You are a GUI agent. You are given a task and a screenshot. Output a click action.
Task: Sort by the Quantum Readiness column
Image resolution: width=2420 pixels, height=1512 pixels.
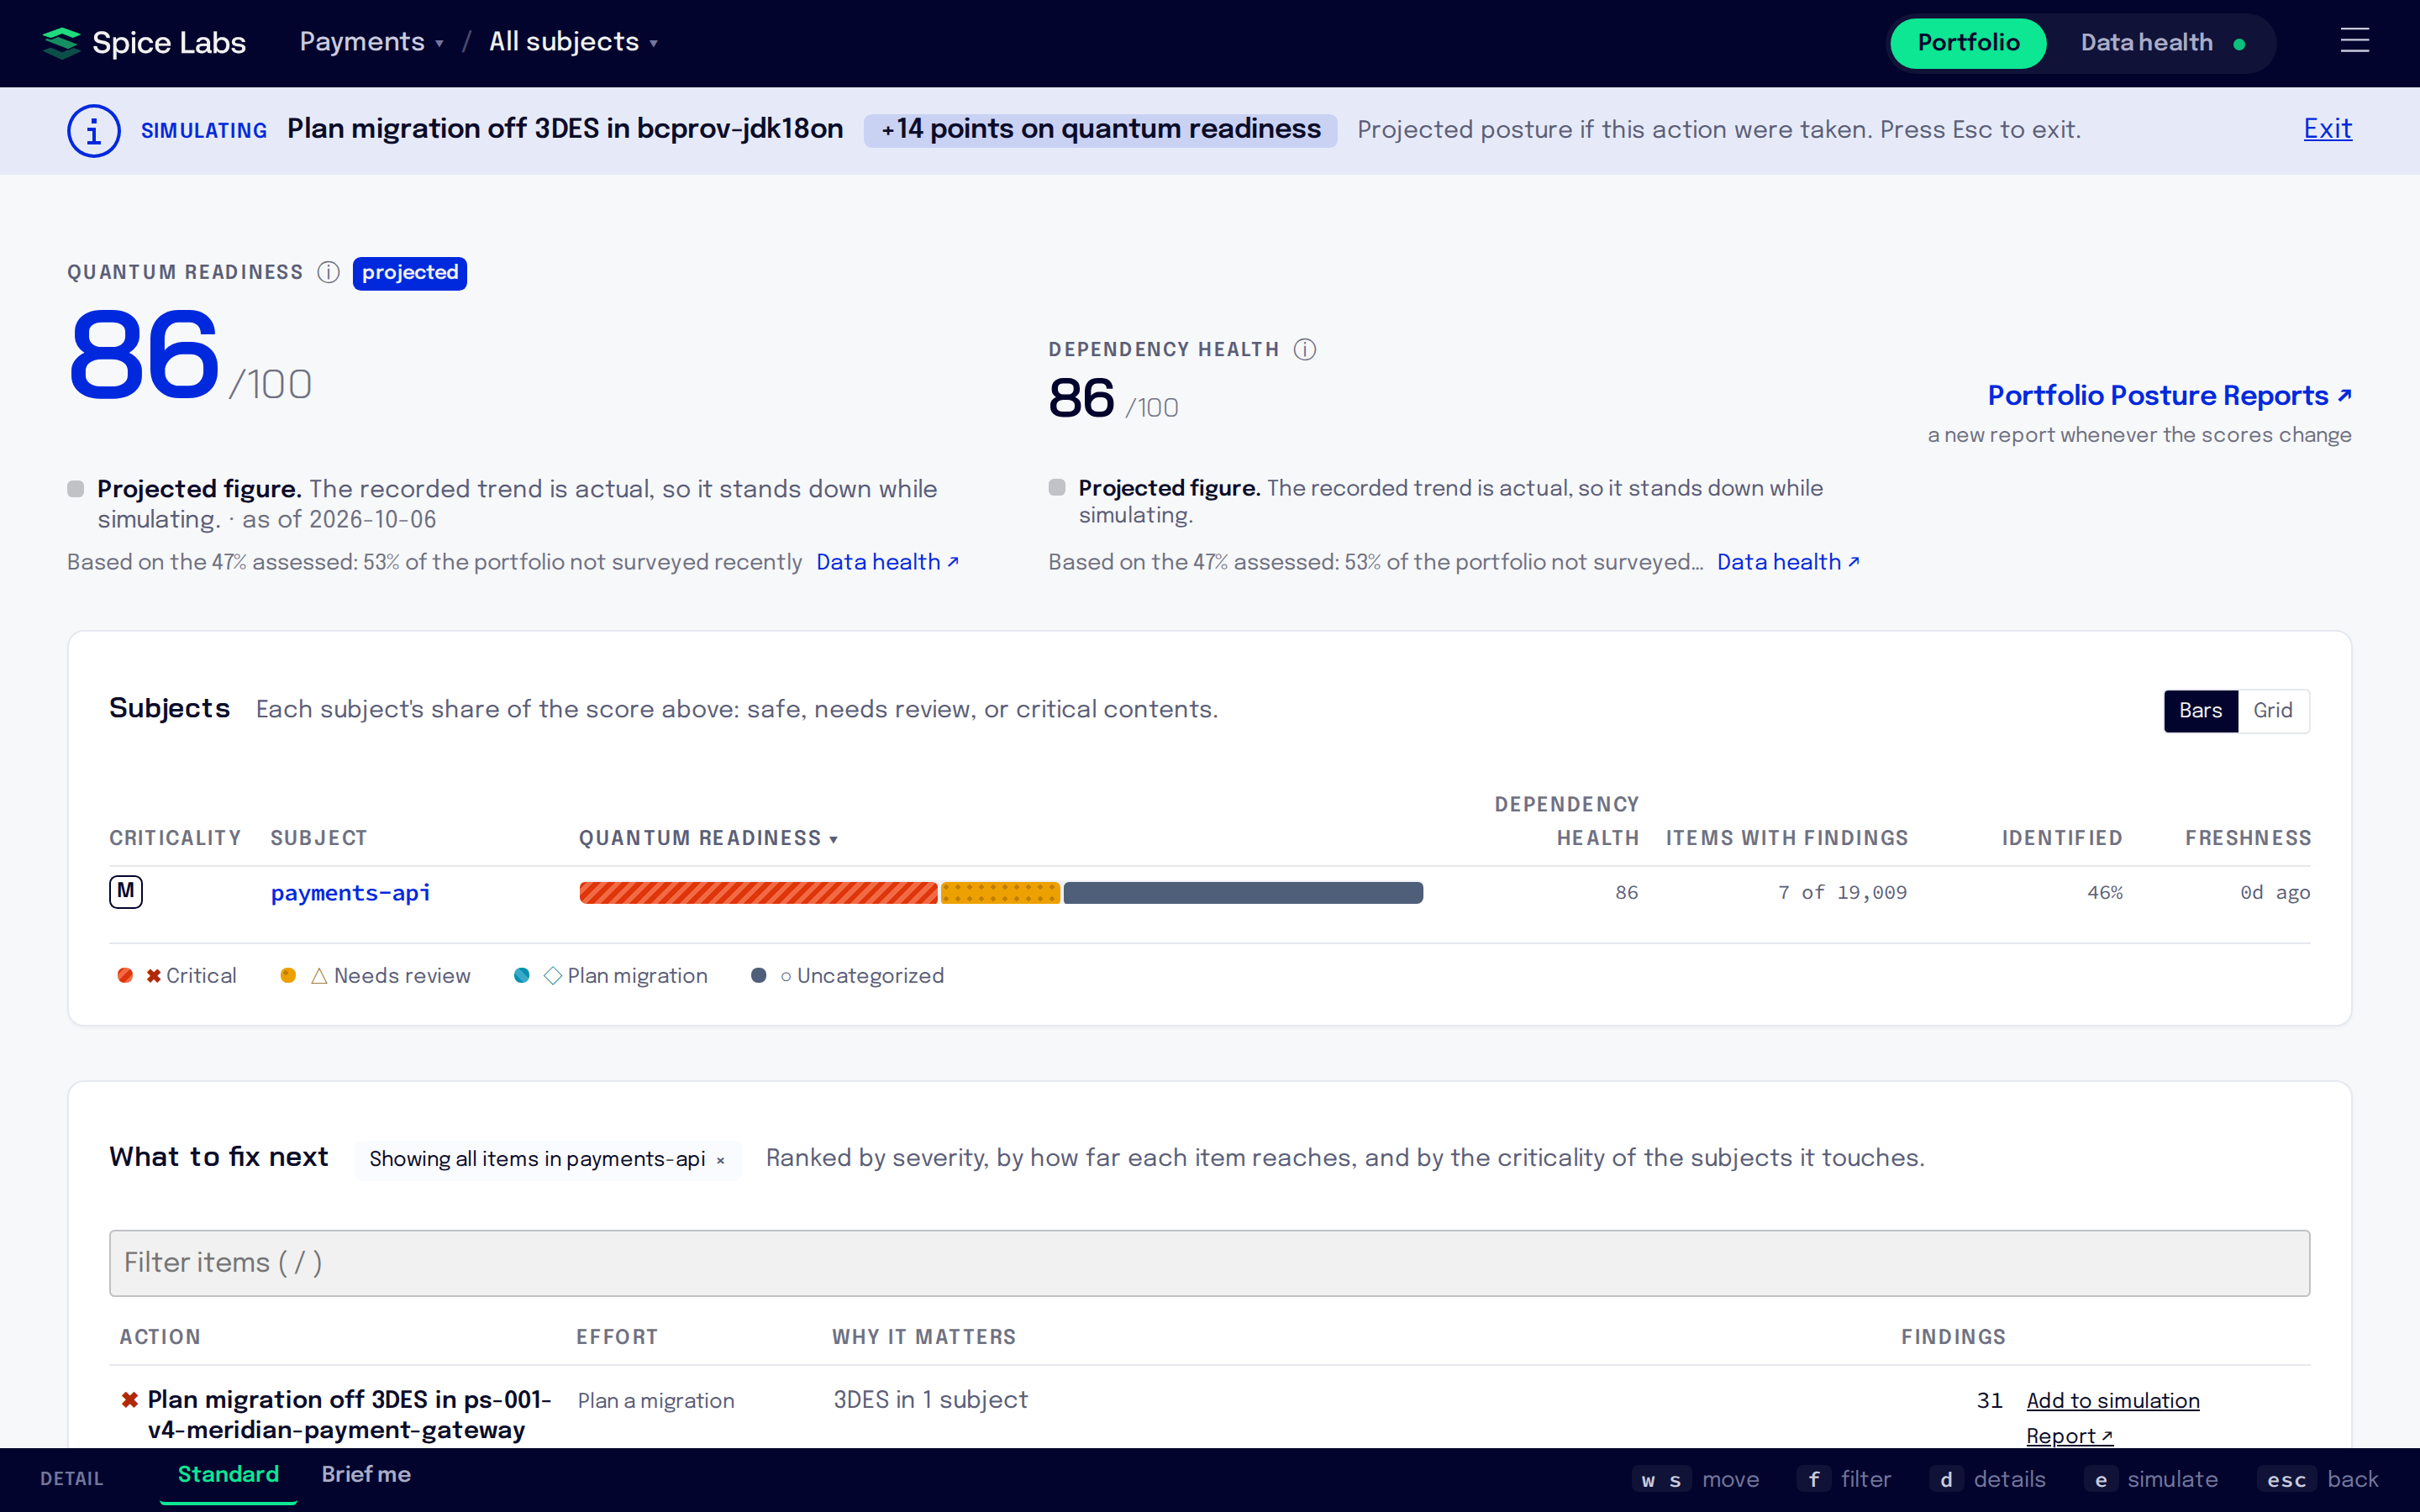708,838
